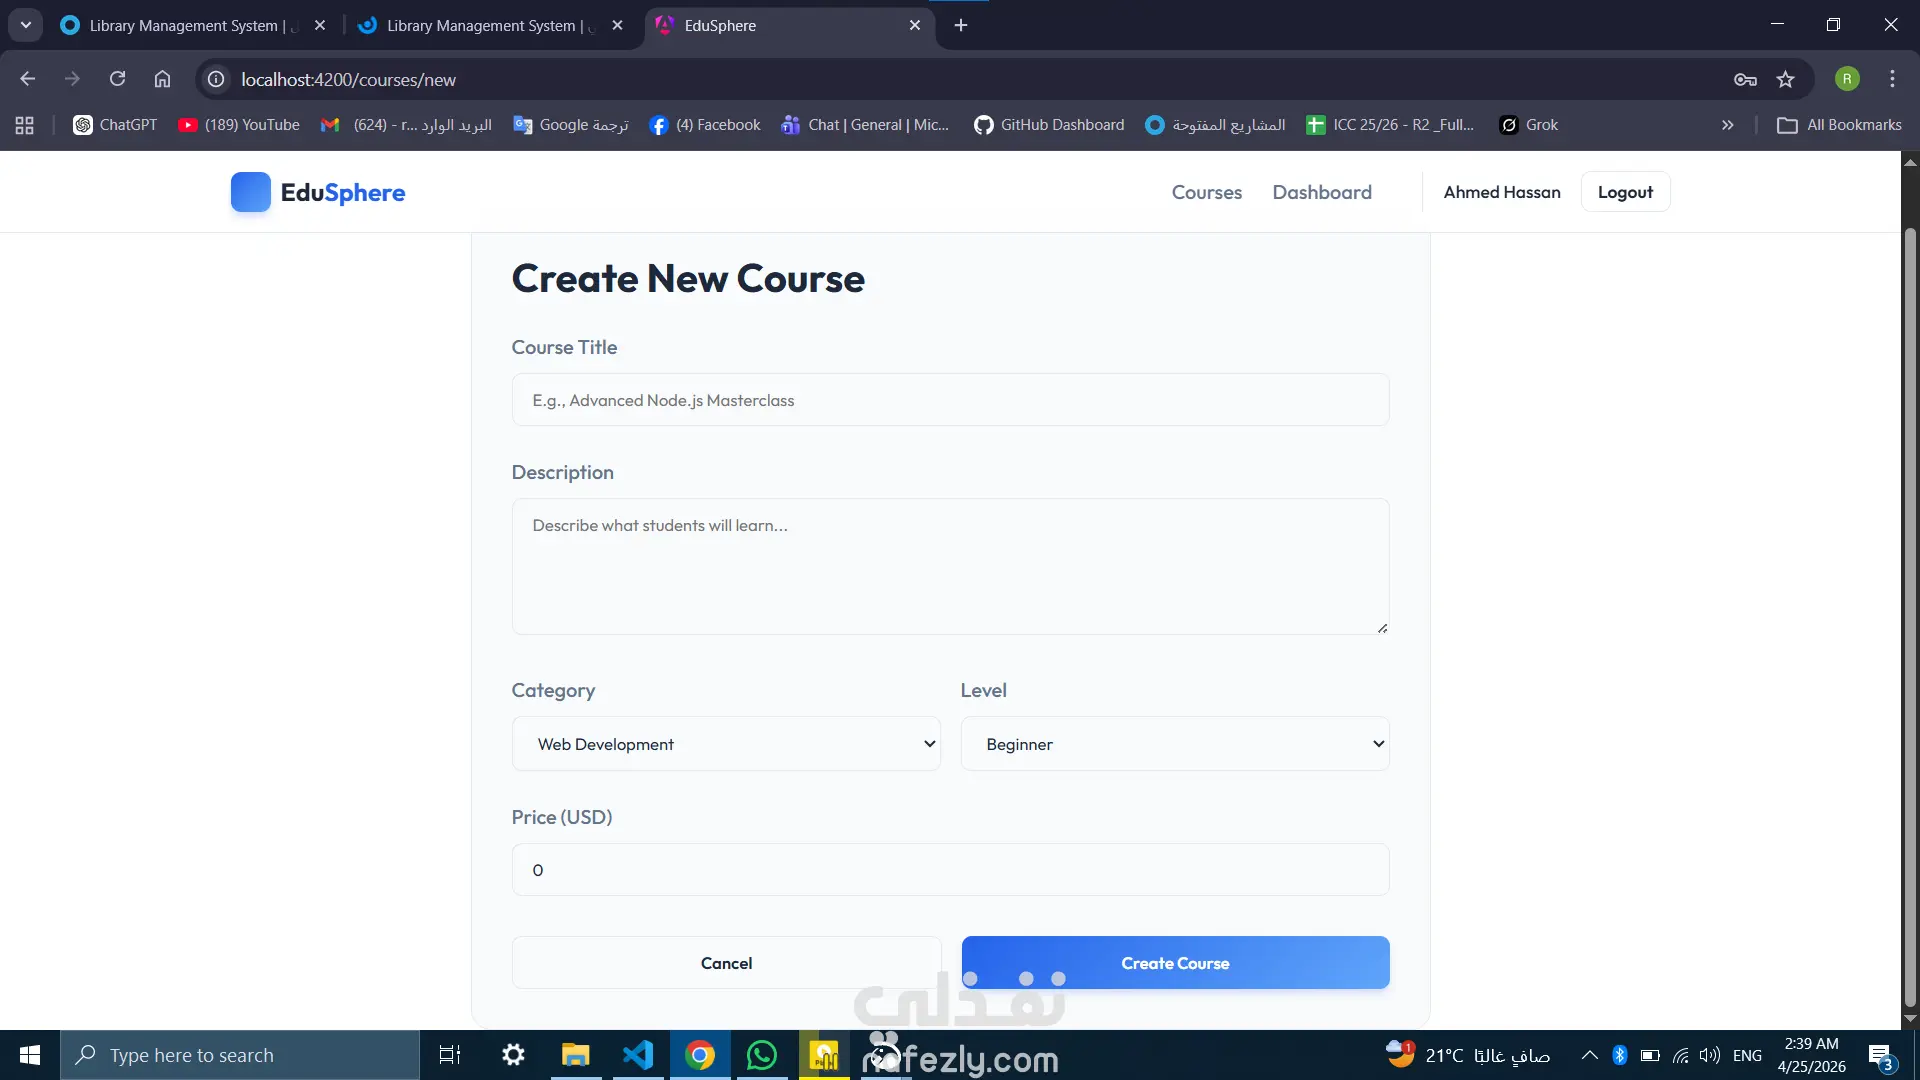Close the EduSphere tab
This screenshot has width=1920, height=1080.
[915, 26]
